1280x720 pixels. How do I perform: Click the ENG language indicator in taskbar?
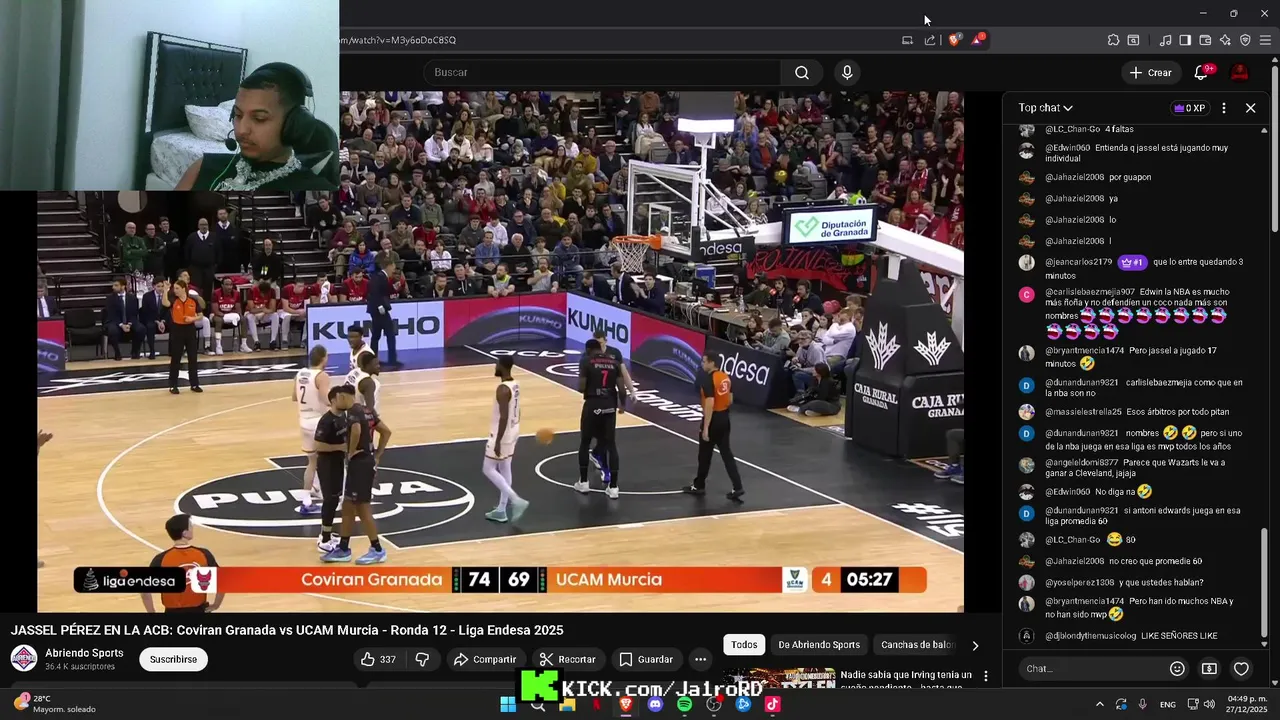[x=1167, y=704]
